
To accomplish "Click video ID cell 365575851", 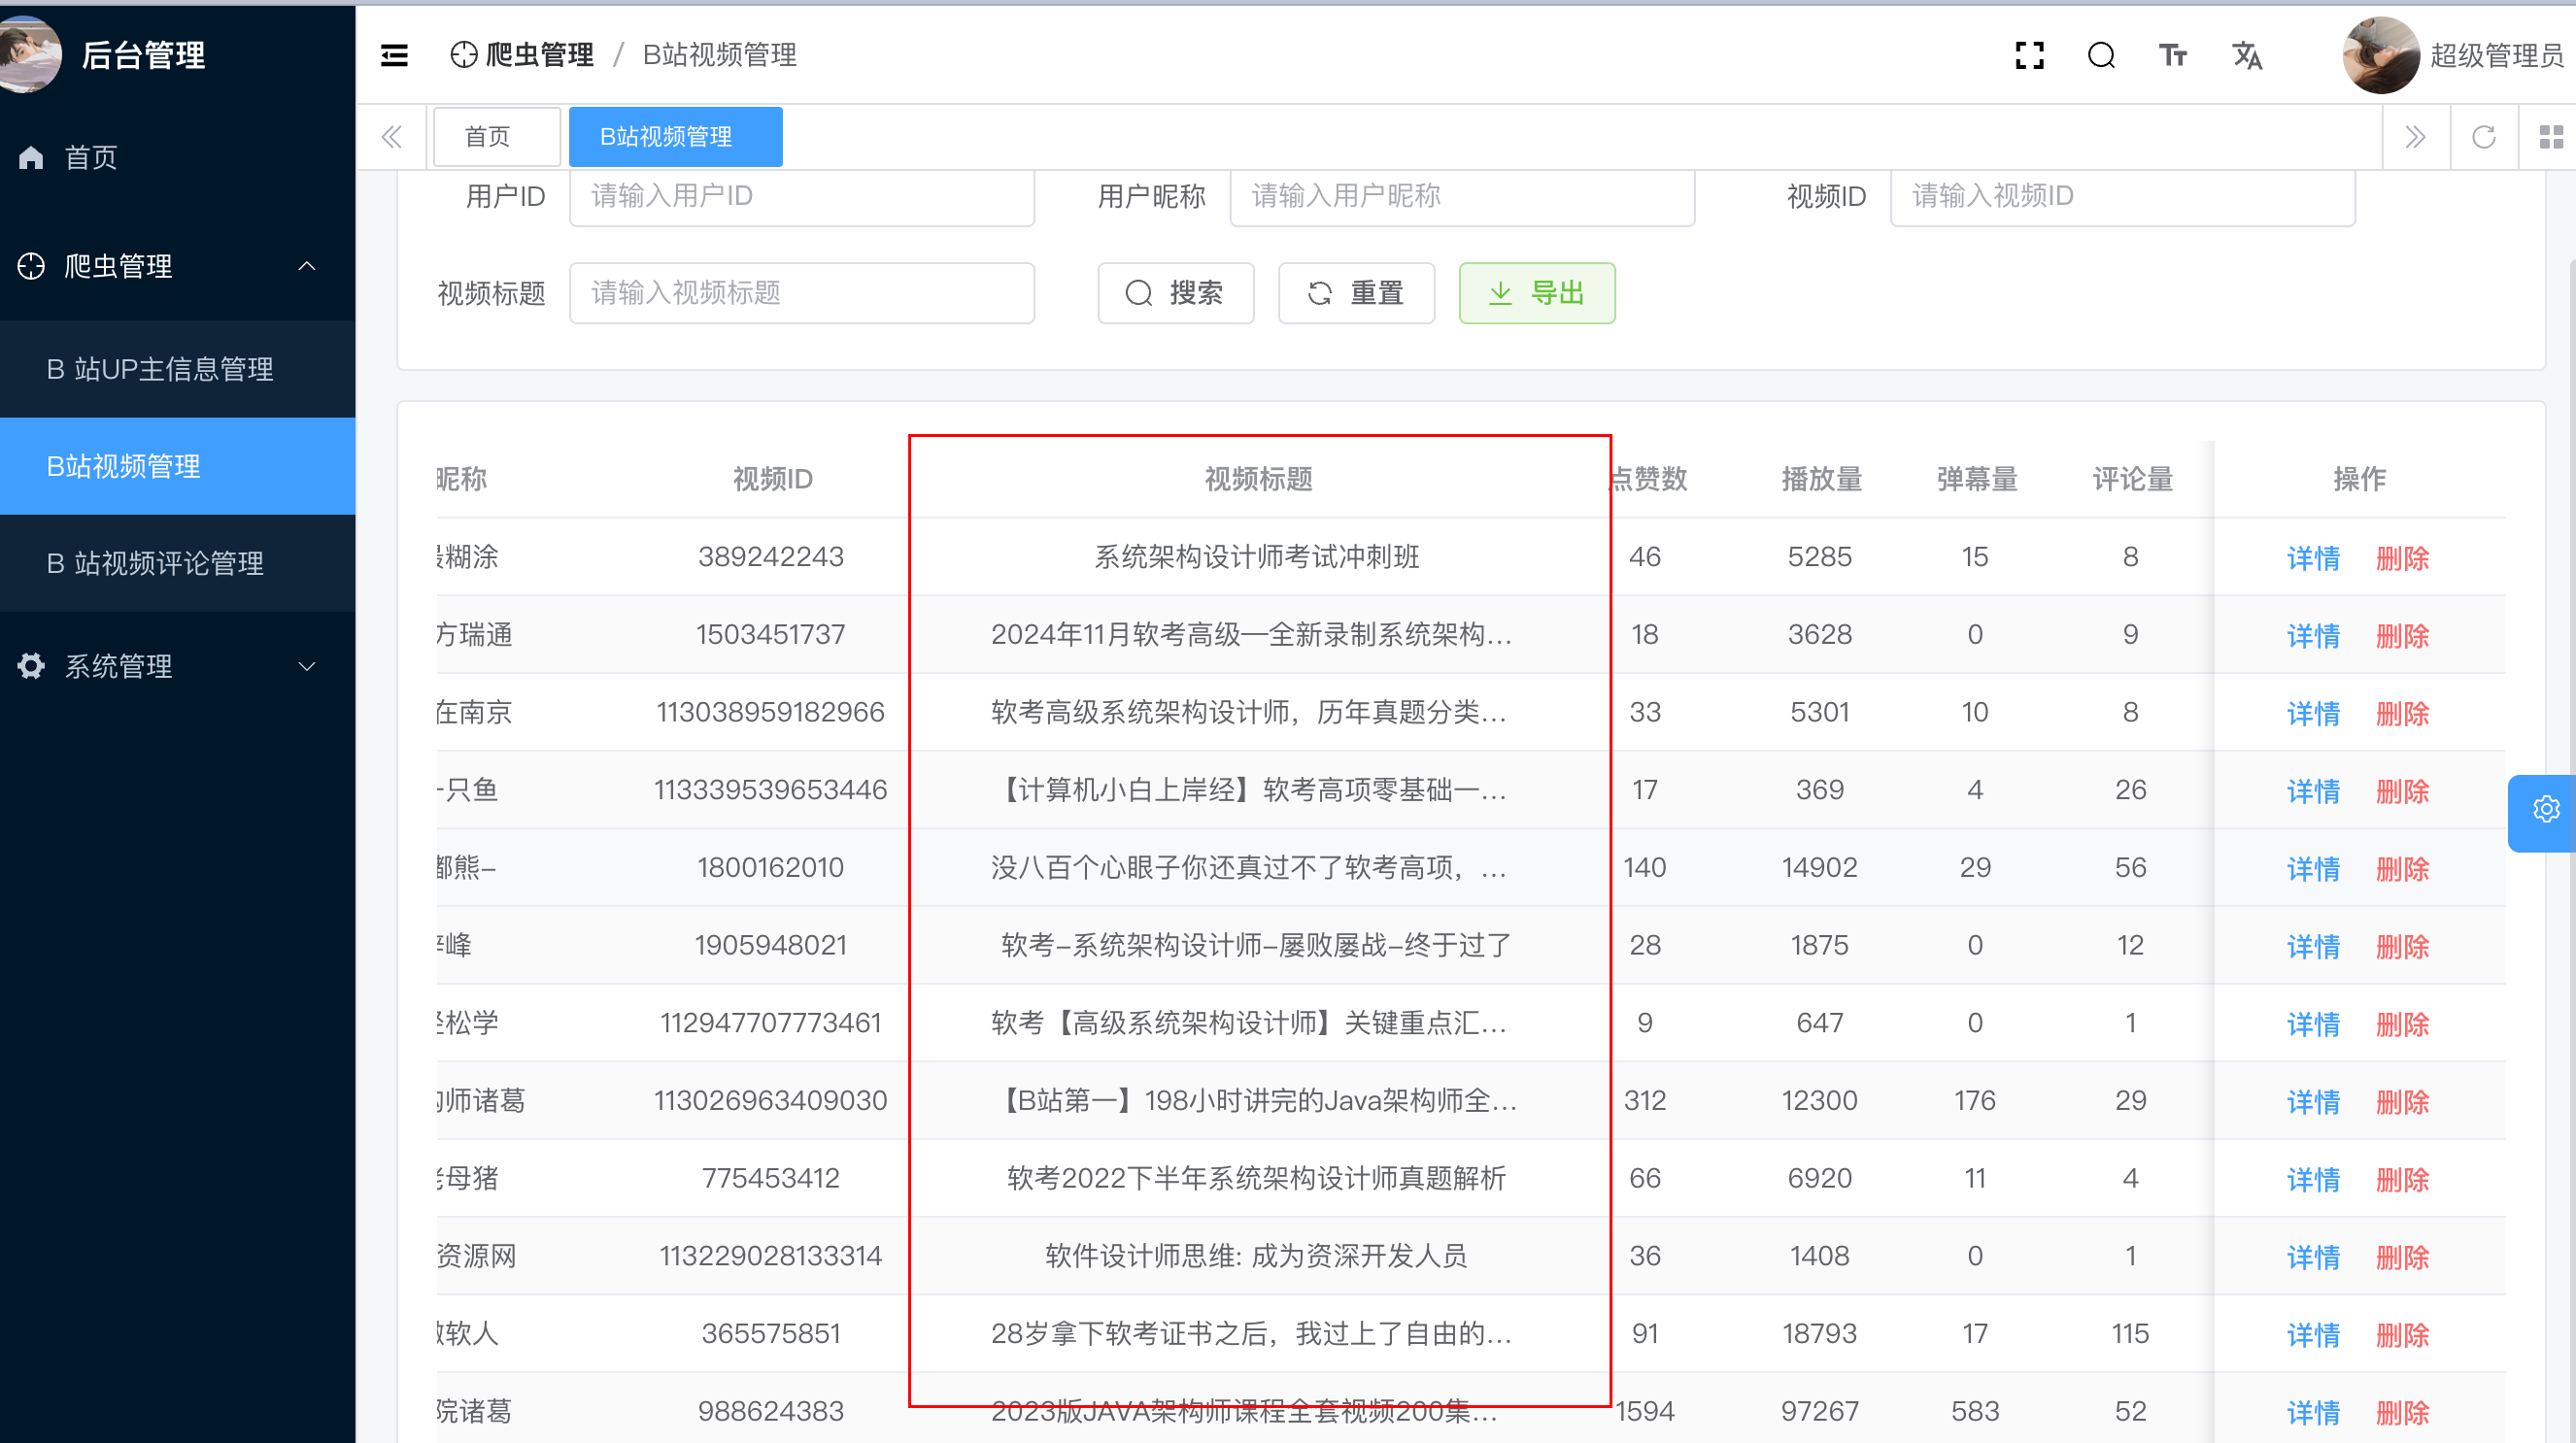I will click(771, 1334).
